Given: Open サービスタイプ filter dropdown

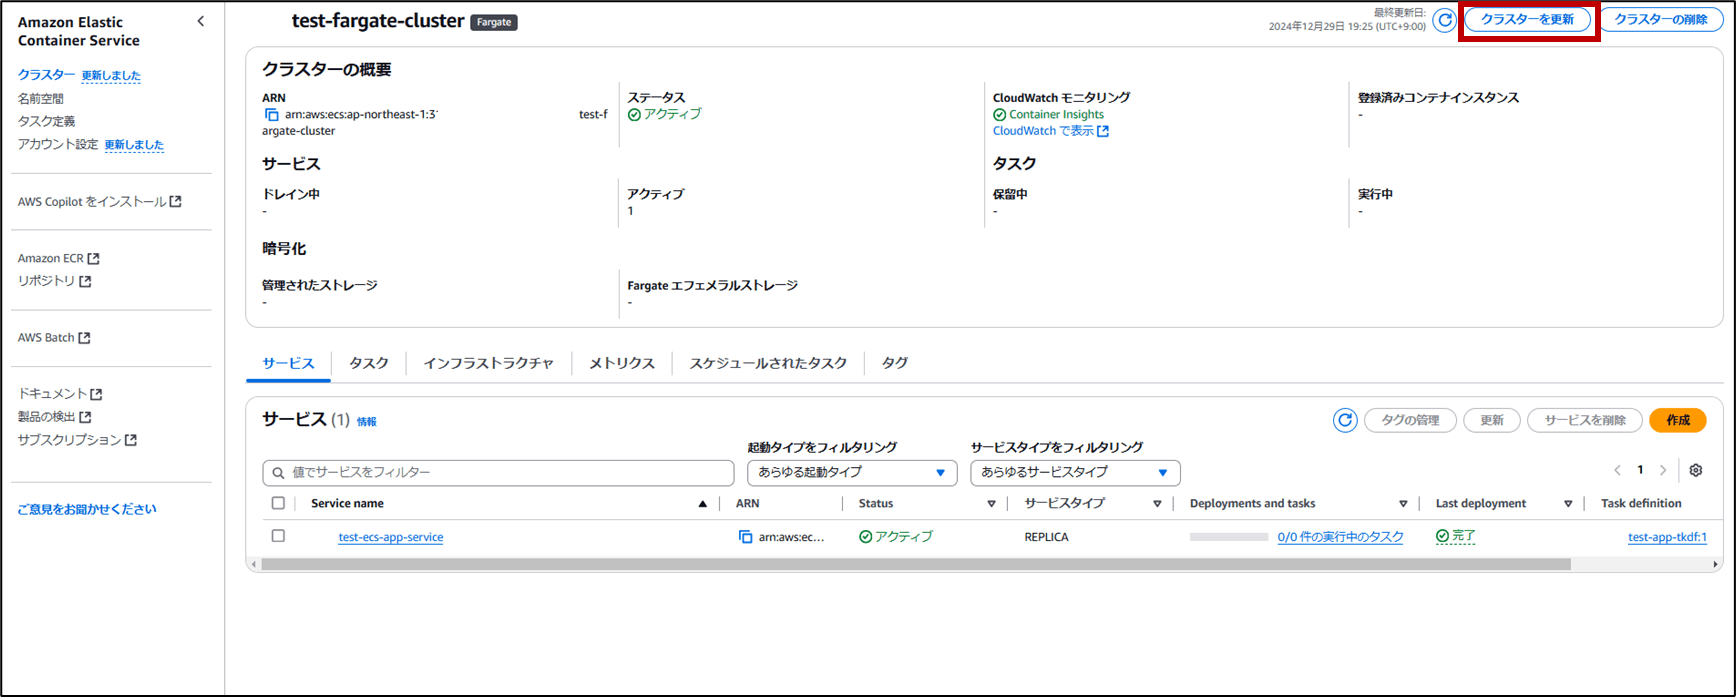Looking at the screenshot, I should pyautogui.click(x=1075, y=472).
